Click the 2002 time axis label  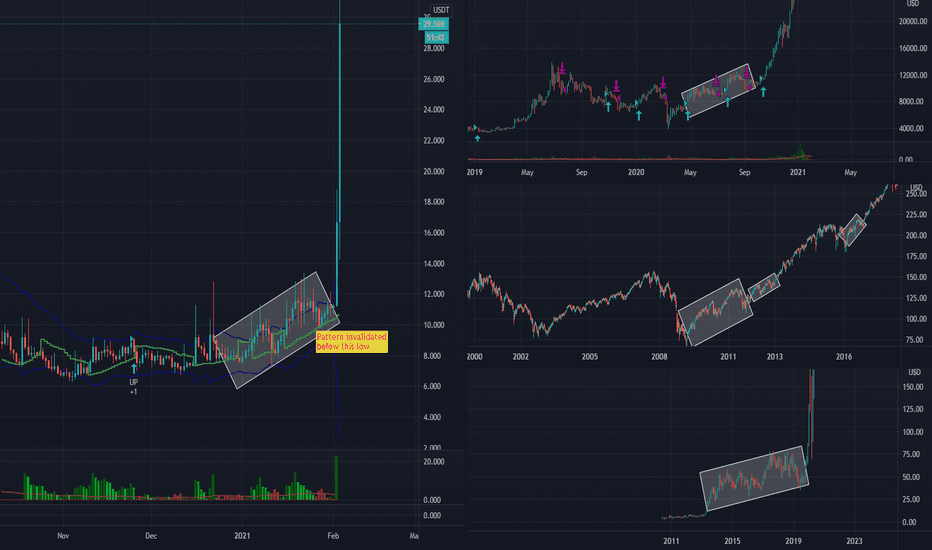point(520,357)
